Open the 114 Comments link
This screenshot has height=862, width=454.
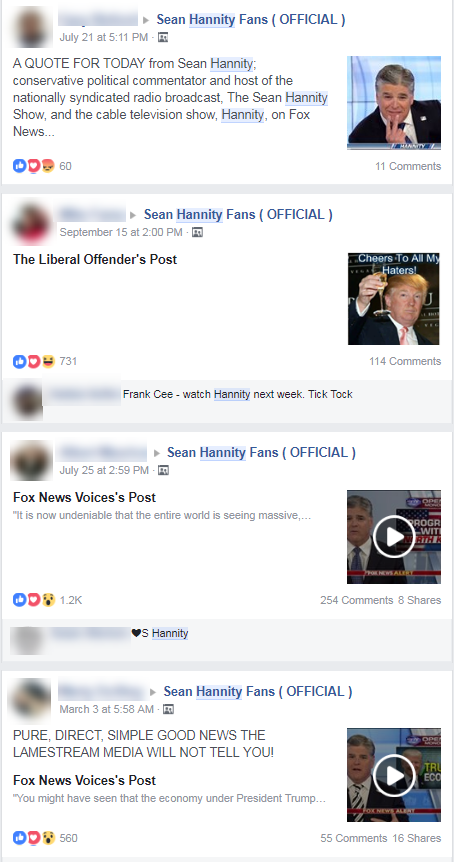point(405,361)
